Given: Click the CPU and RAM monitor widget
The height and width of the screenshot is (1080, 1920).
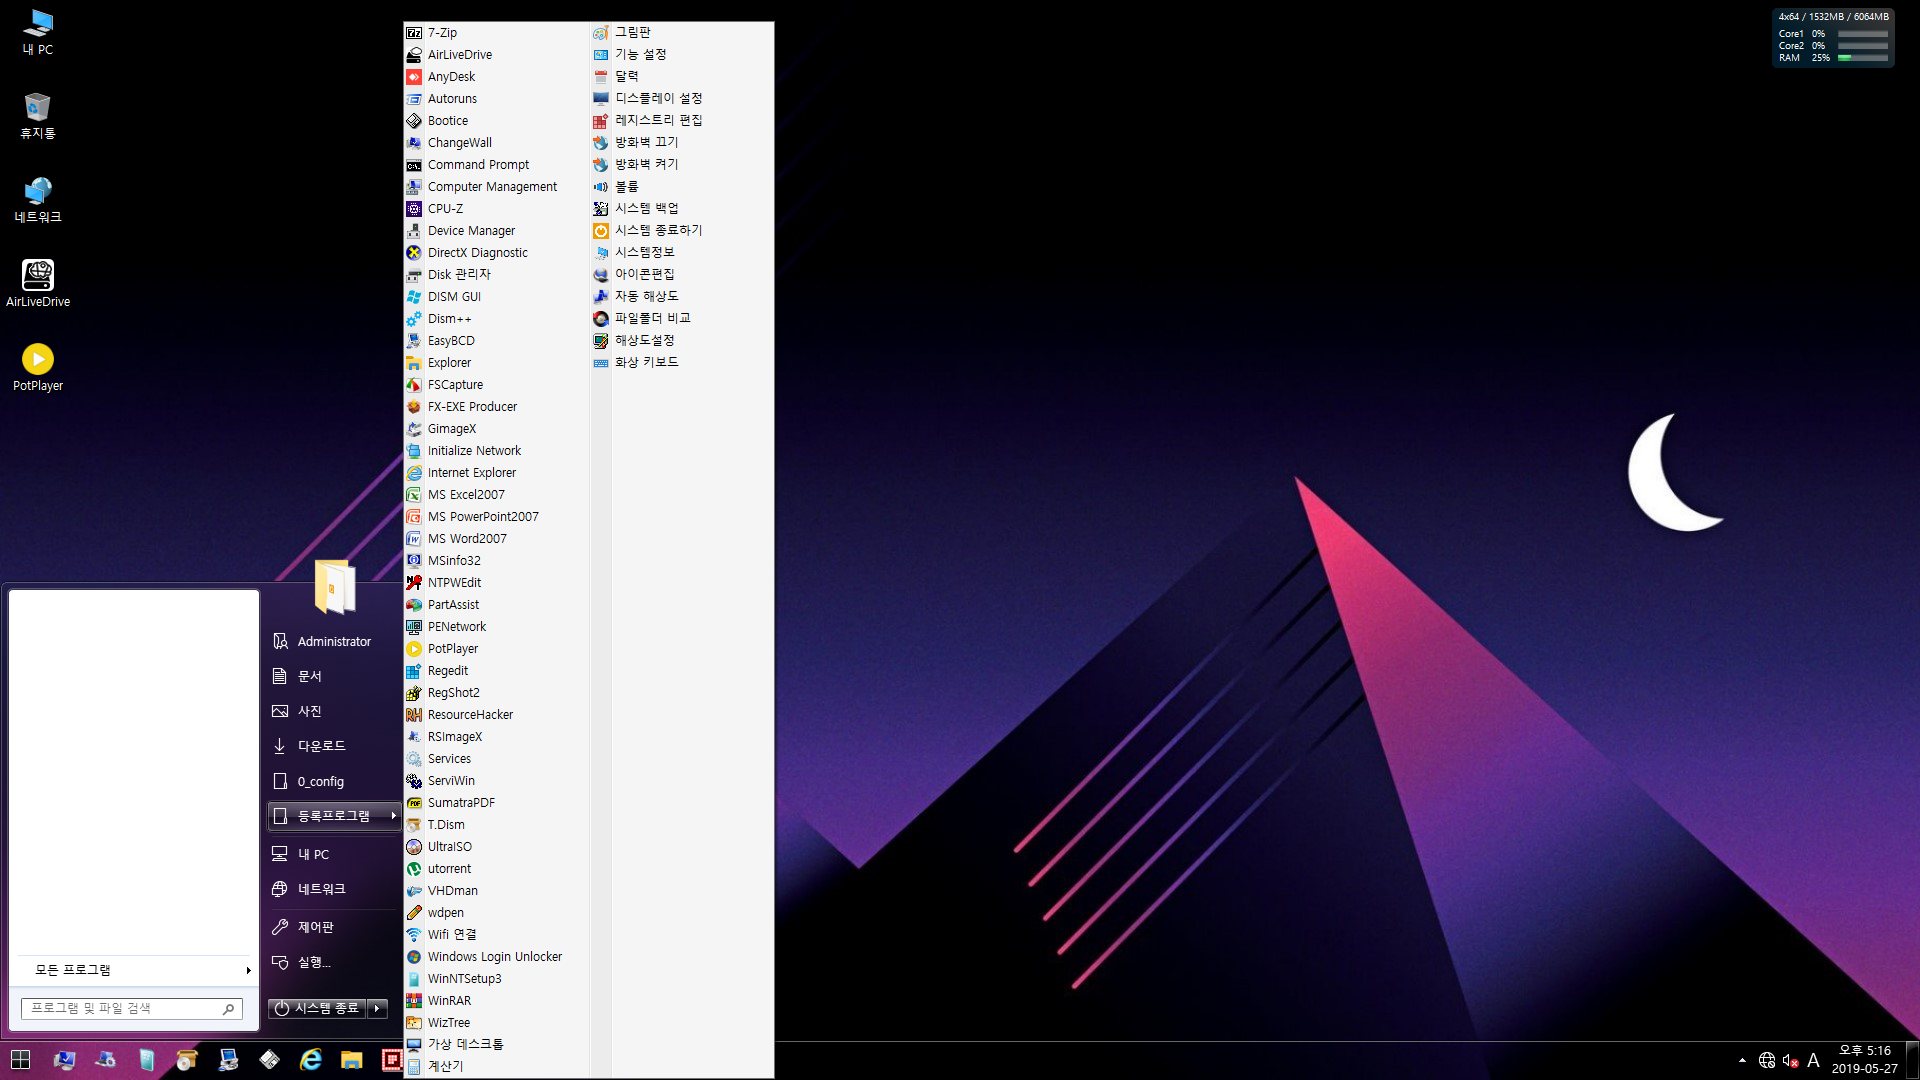Looking at the screenshot, I should [1833, 38].
